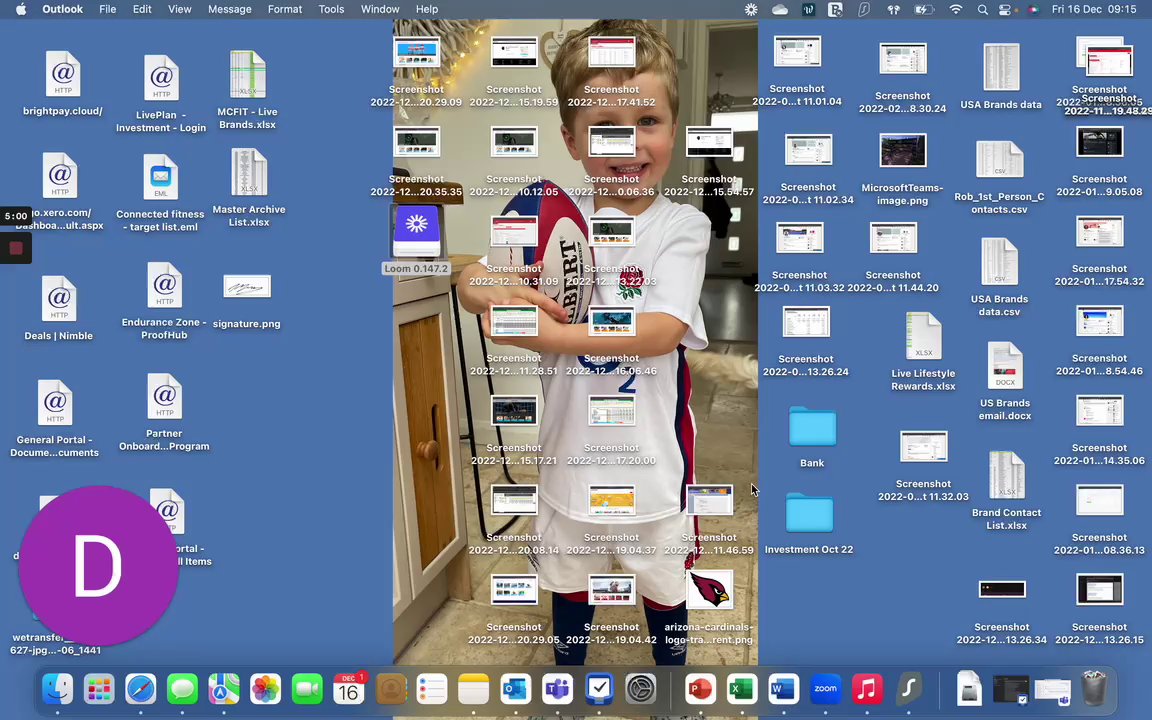1152x720 pixels.
Task: Open Notes from the Dock
Action: coord(474,689)
